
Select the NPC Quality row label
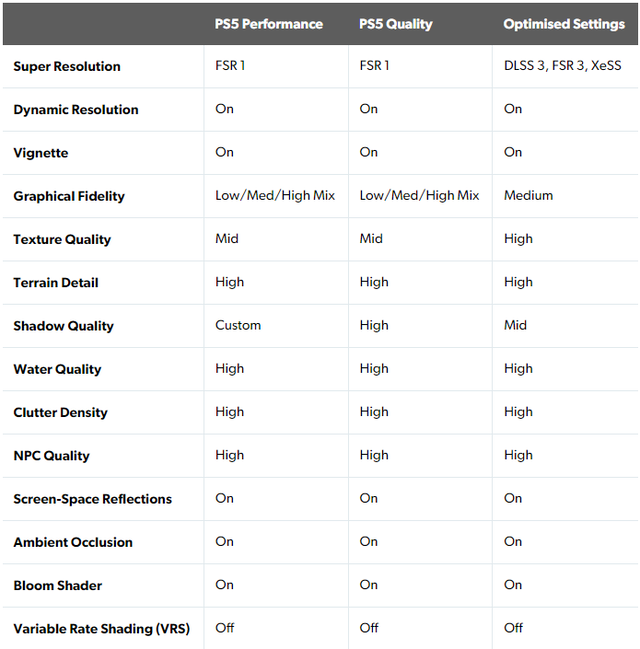point(51,456)
